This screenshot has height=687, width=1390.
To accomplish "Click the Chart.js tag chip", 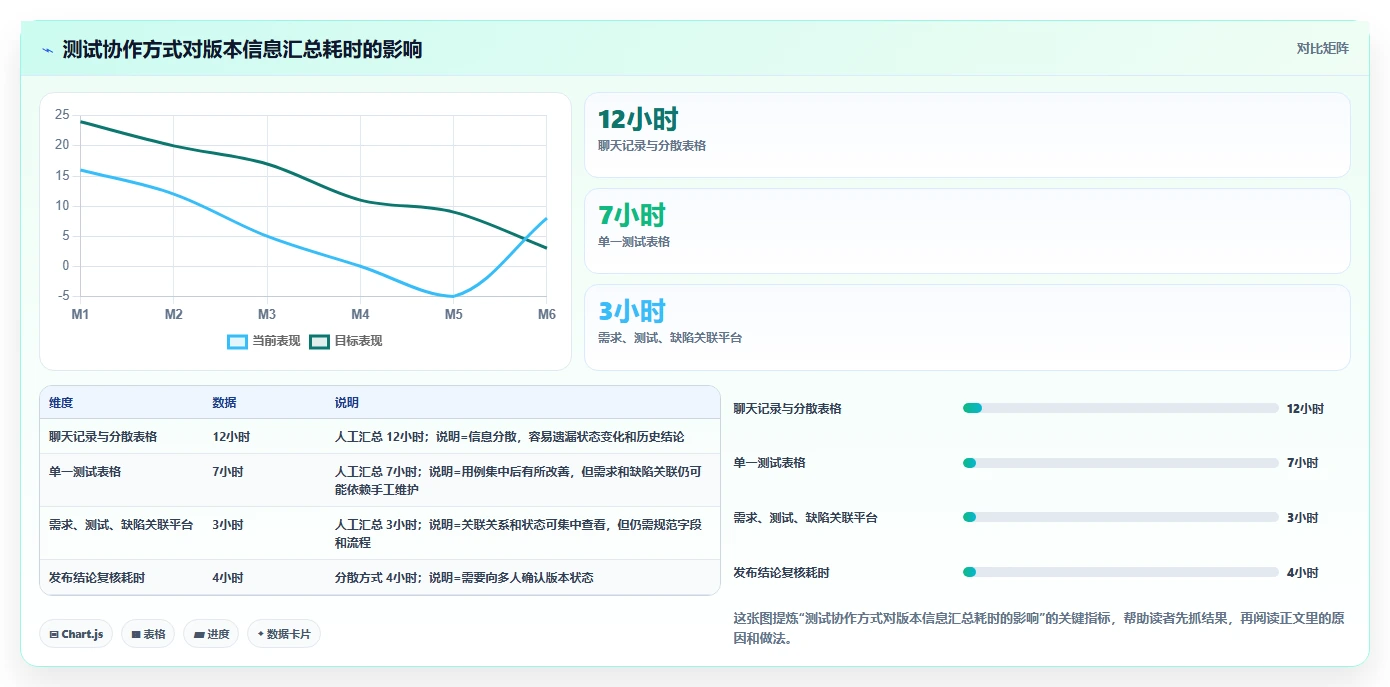I will point(76,634).
